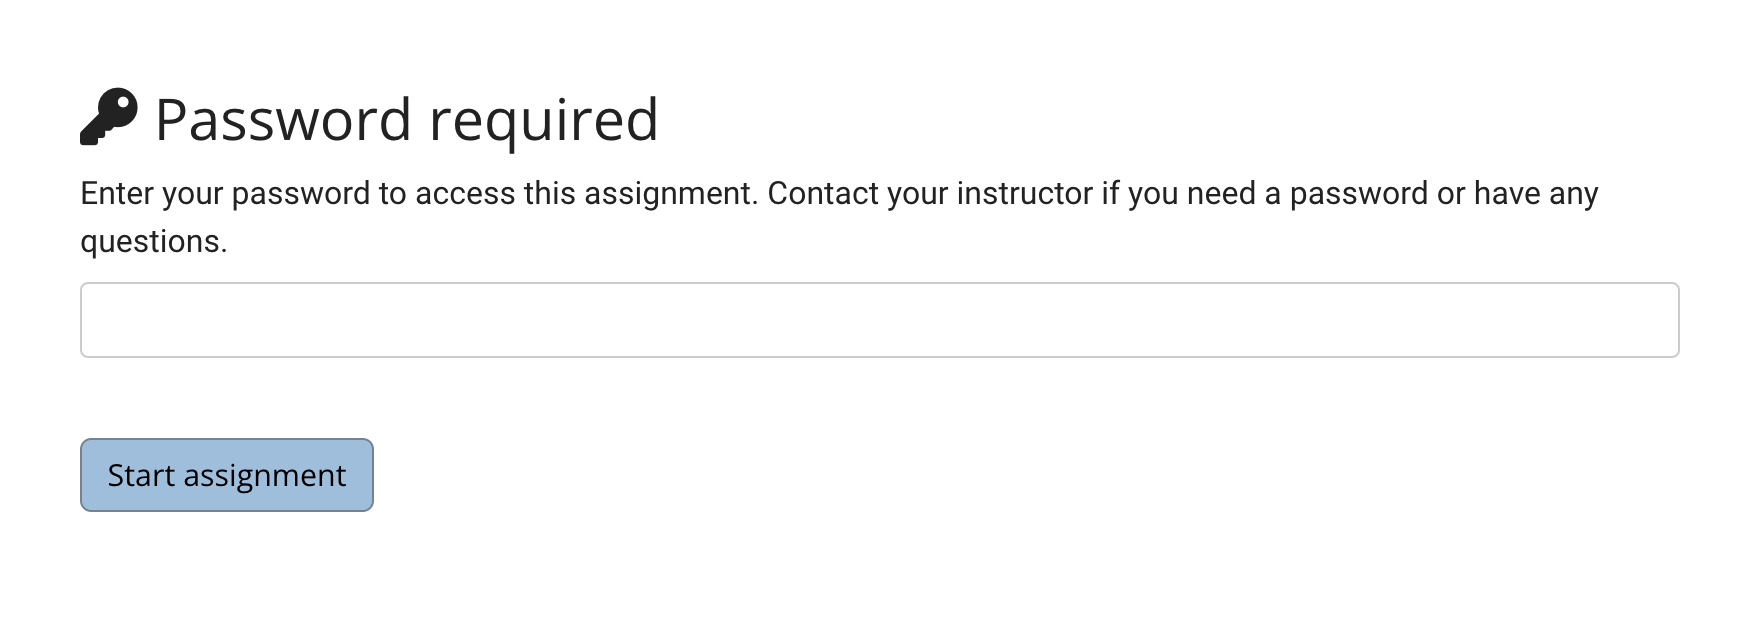Focus the empty password input field

click(879, 320)
